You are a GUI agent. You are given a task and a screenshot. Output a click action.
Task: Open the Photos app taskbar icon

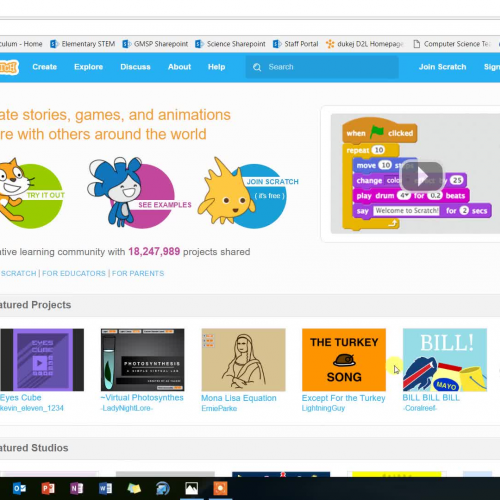[x=192, y=489]
